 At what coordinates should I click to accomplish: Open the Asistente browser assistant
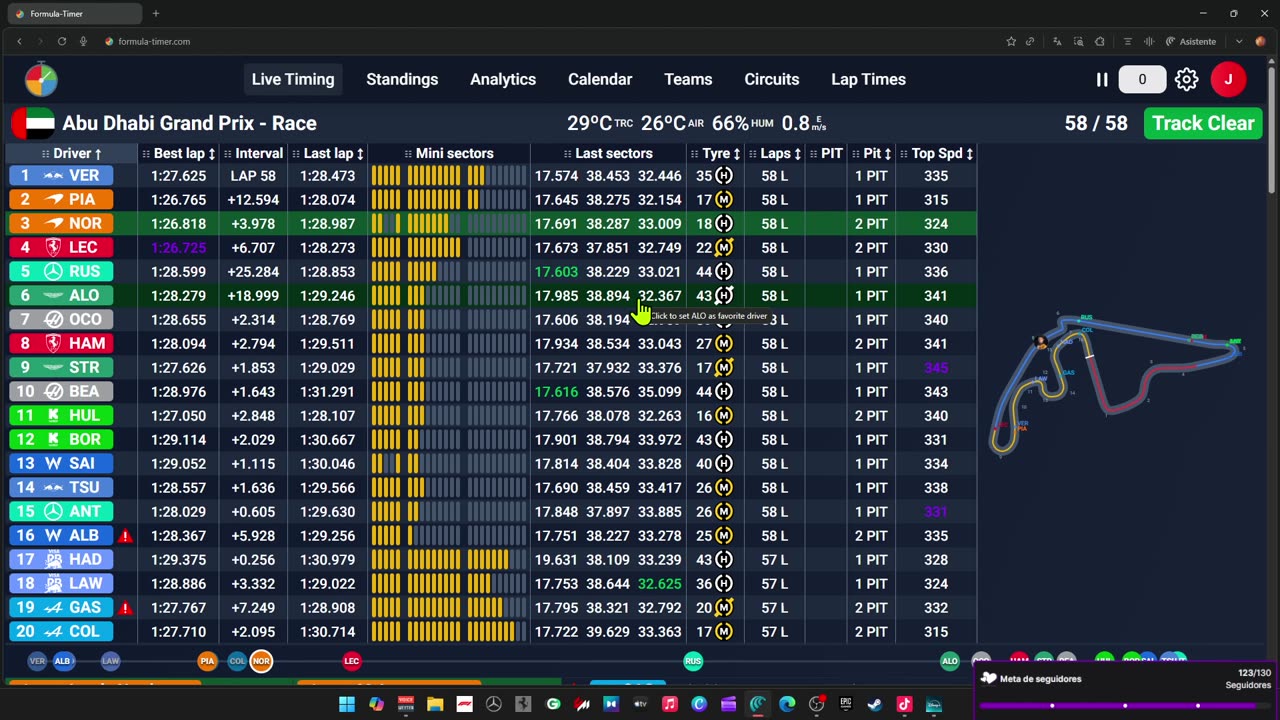pos(1191,41)
